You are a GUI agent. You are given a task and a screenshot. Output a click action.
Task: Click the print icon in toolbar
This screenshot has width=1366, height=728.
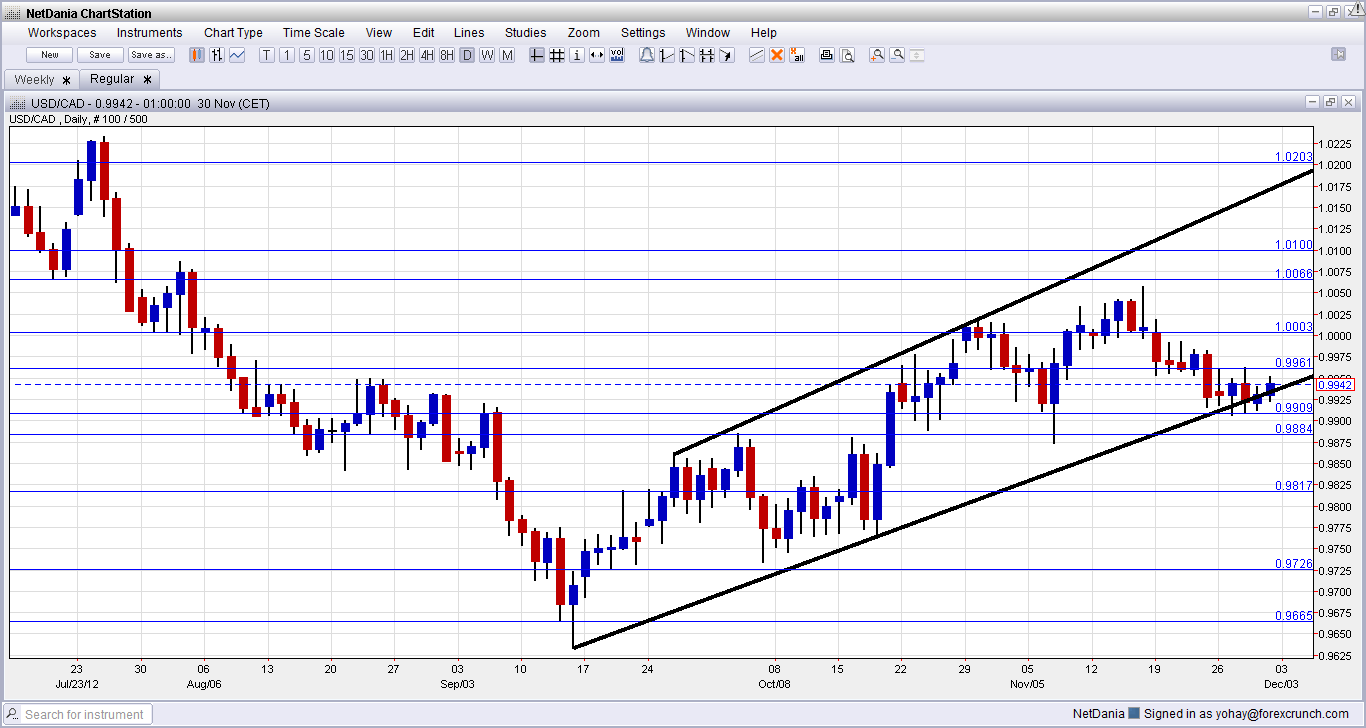827,55
